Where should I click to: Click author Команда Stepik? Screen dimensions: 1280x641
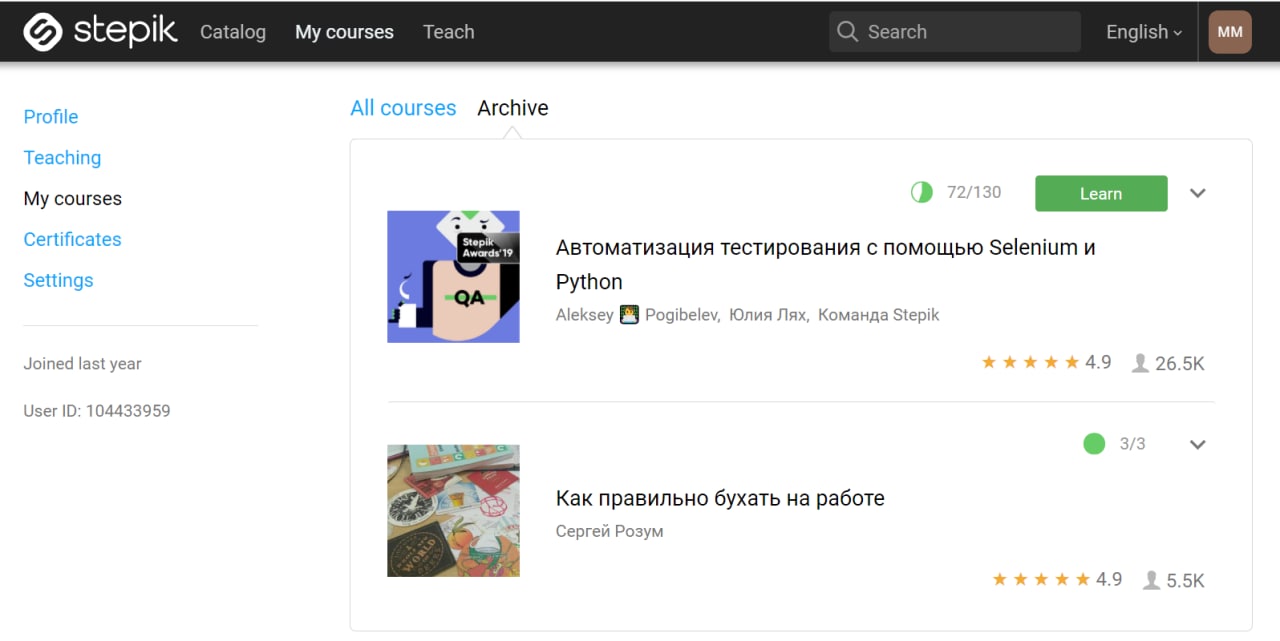[x=879, y=315]
